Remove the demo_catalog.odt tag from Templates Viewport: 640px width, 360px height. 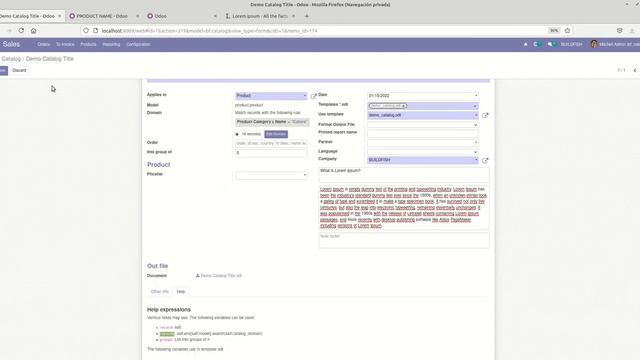click(403, 106)
